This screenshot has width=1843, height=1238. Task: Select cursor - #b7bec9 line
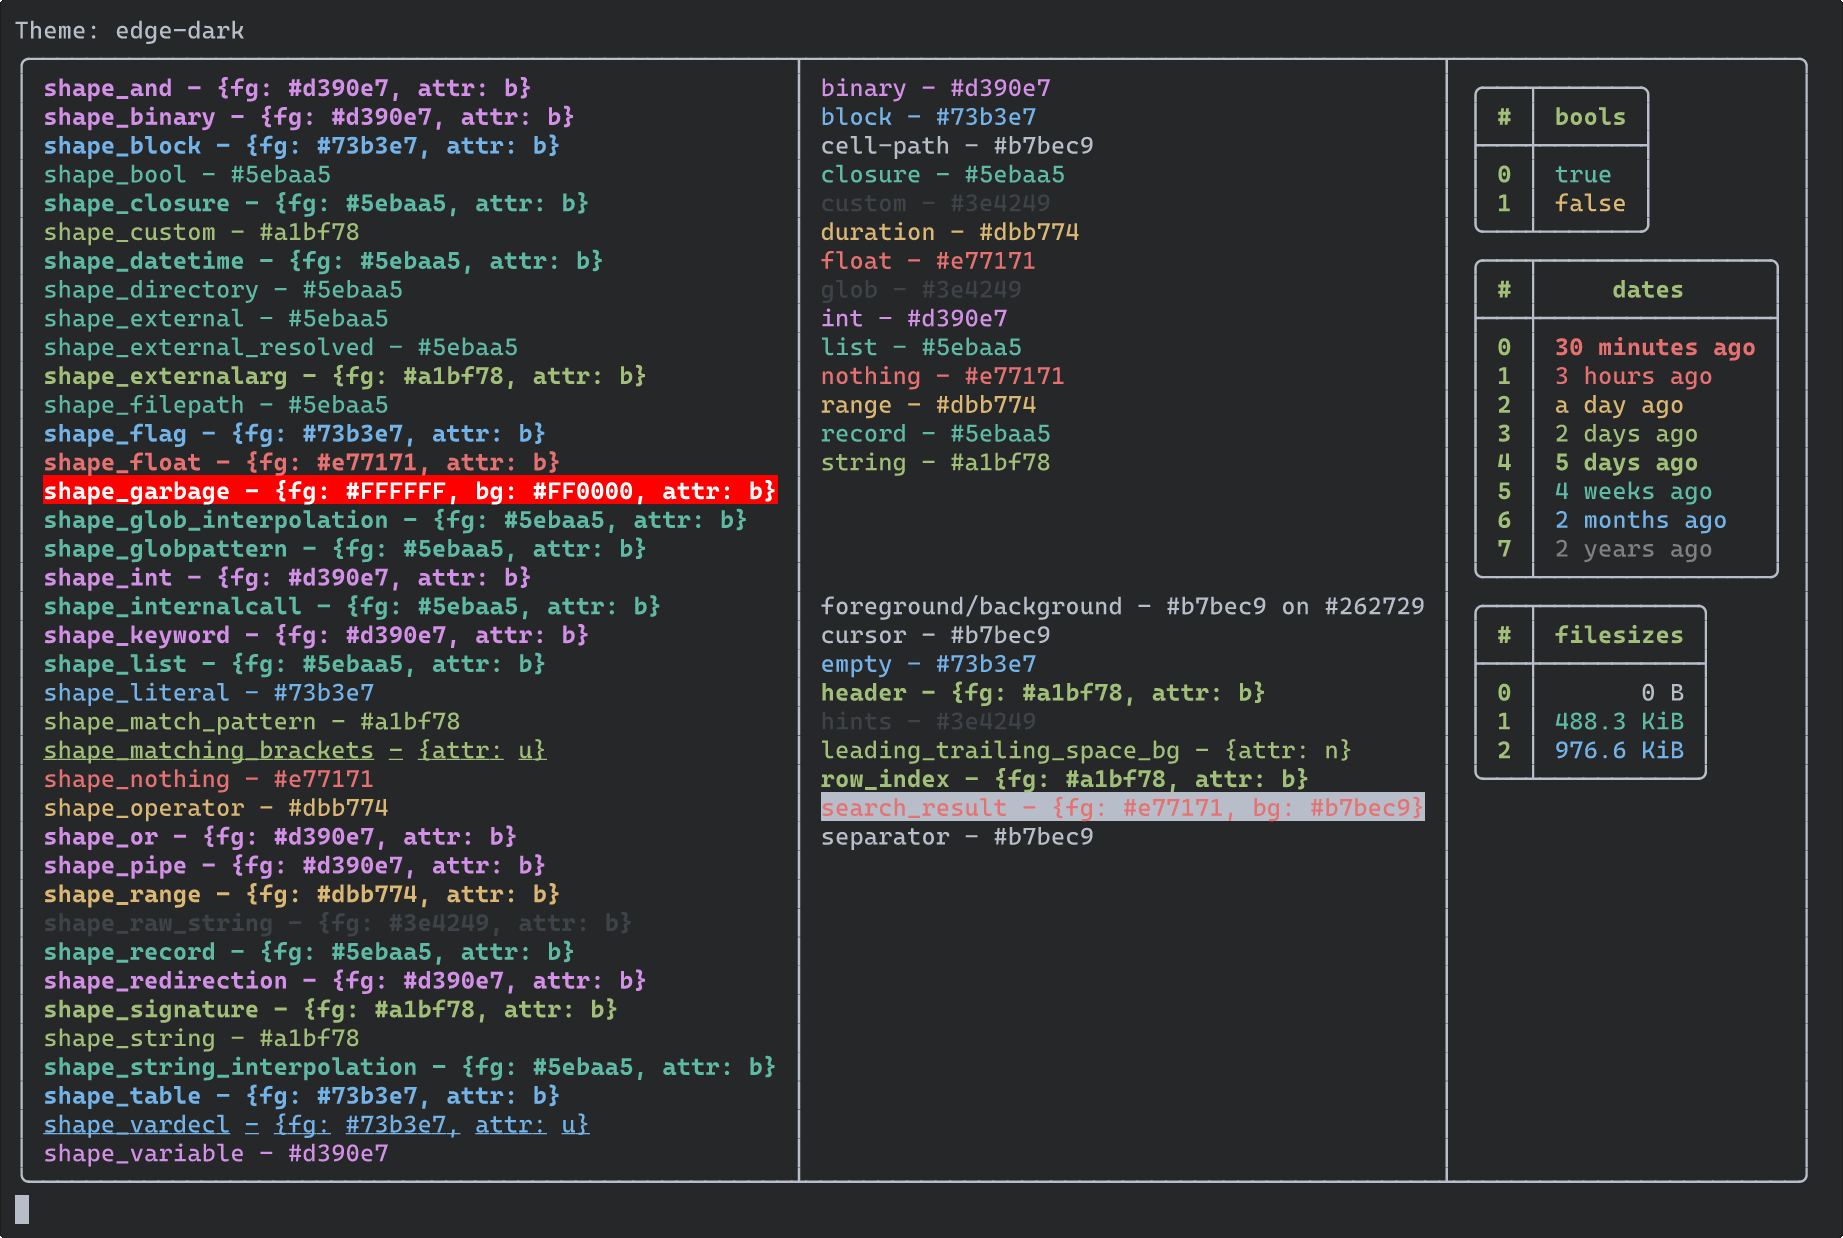tap(936, 636)
